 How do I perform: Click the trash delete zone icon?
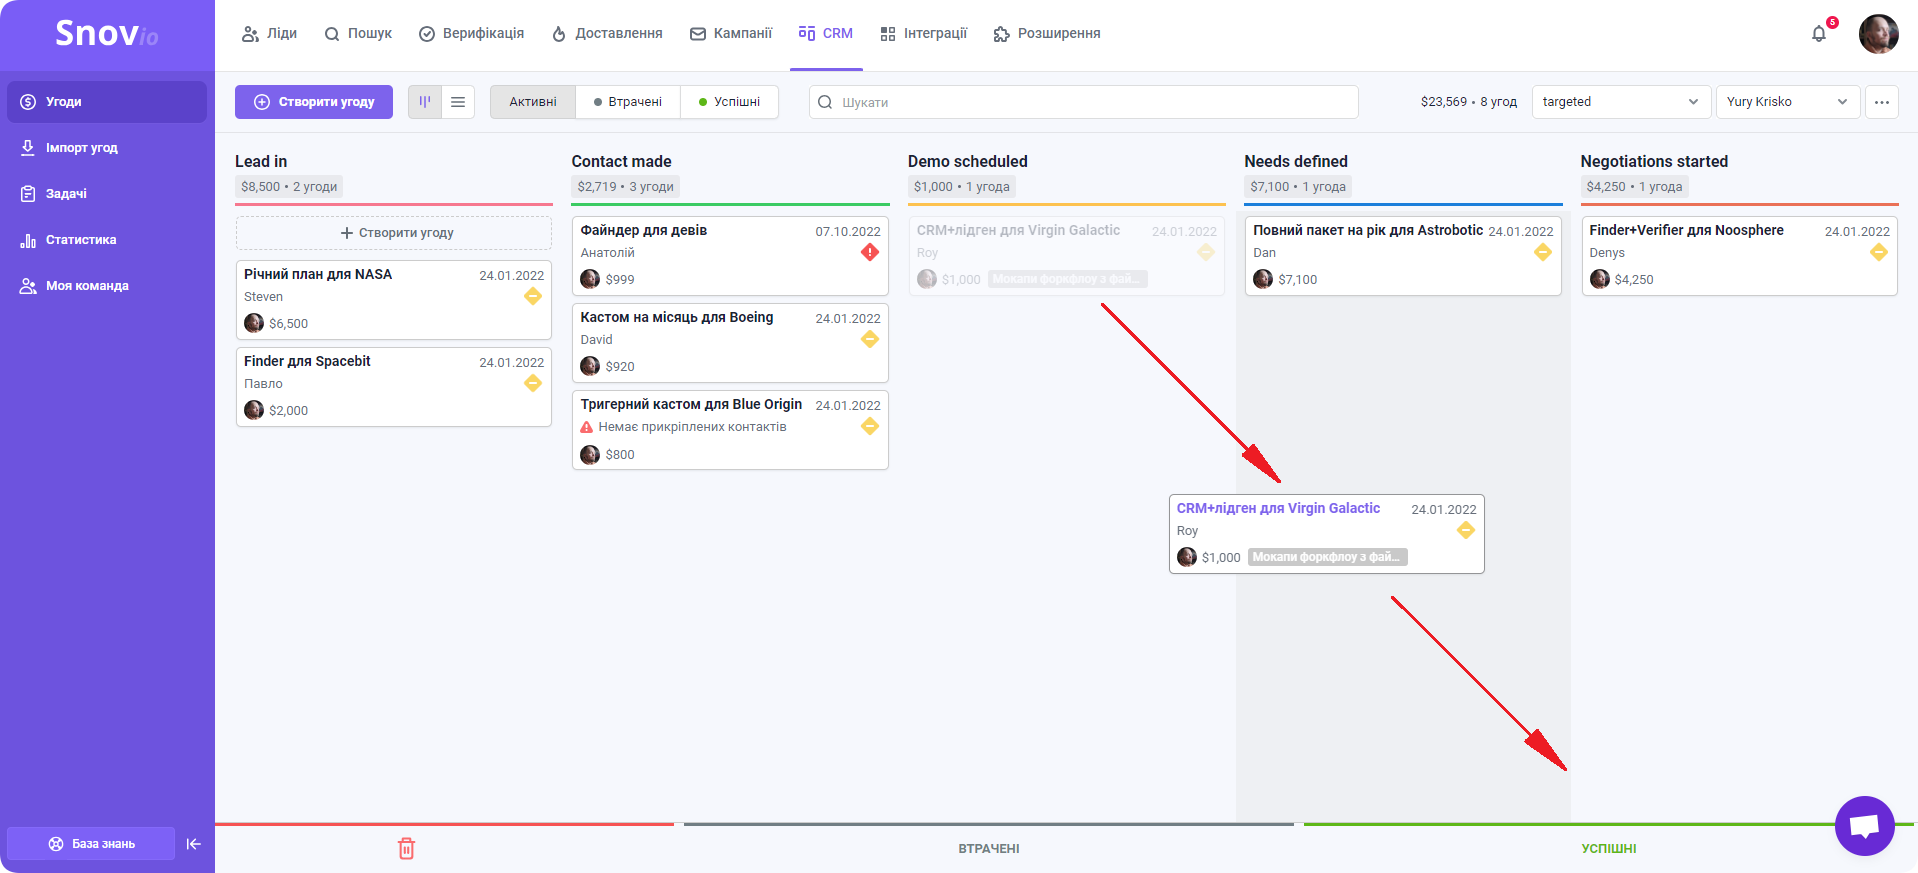(x=406, y=848)
